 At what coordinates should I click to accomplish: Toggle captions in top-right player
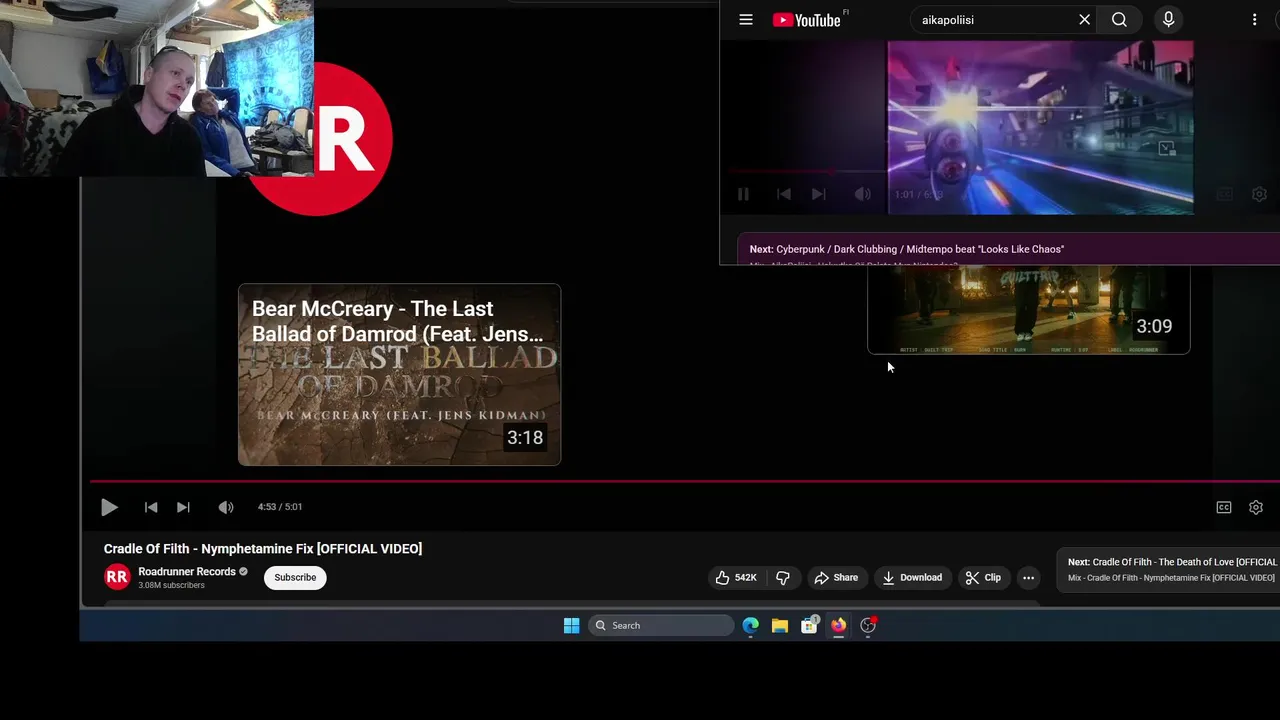coord(1224,194)
